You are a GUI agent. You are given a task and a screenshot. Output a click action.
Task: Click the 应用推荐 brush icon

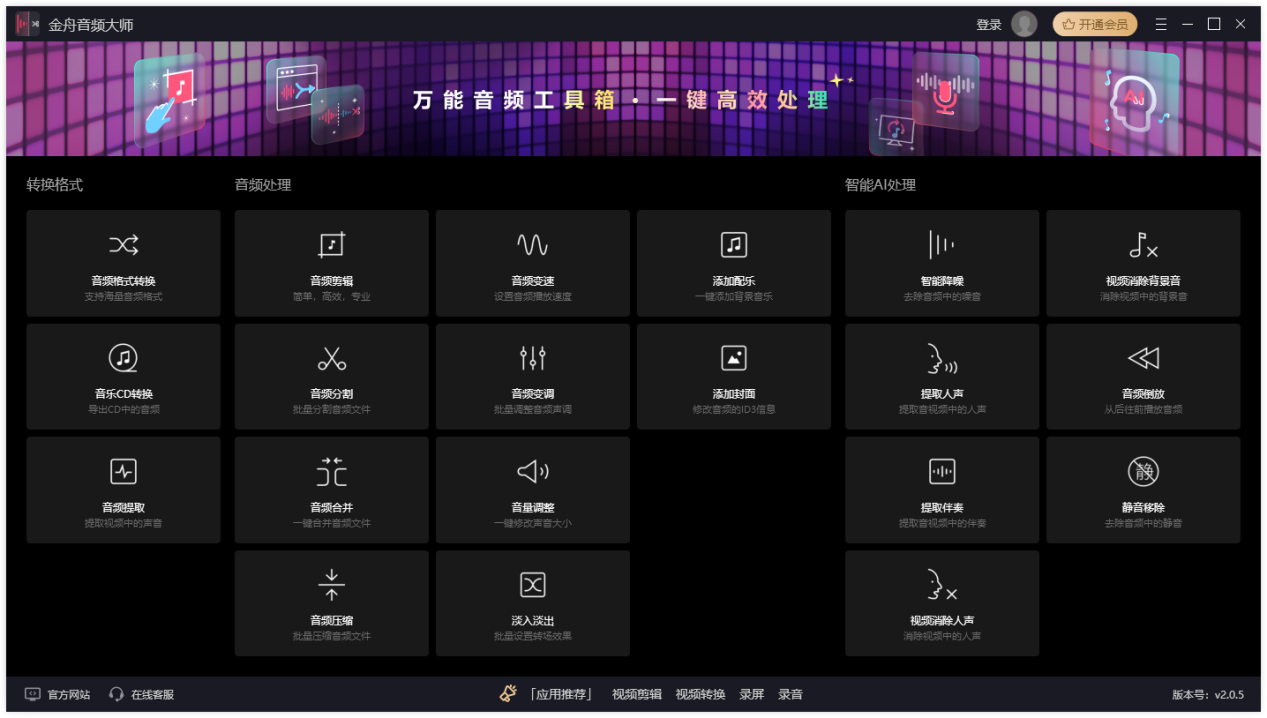[508, 694]
